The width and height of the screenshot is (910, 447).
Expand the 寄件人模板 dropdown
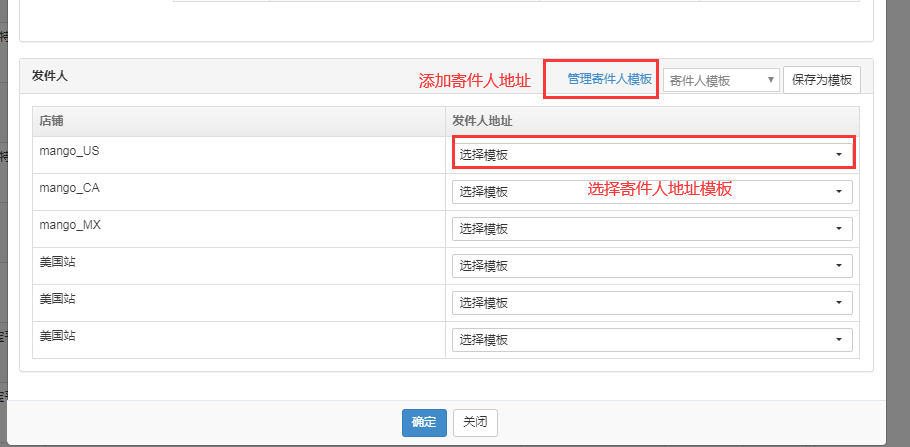720,80
